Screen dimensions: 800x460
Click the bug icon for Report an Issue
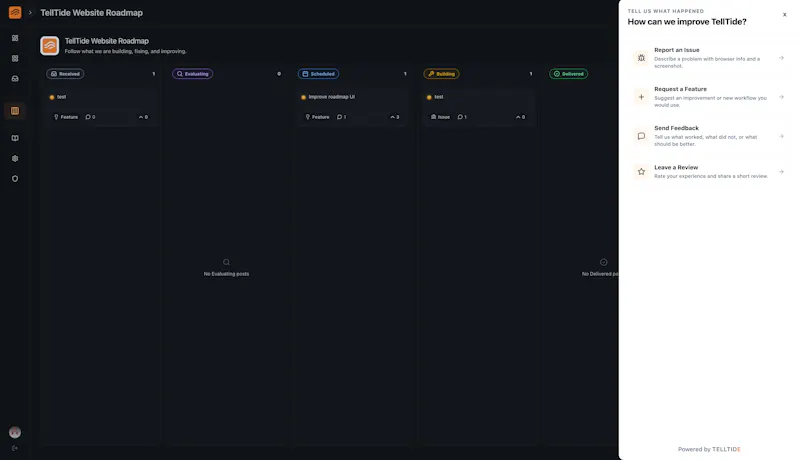(x=641, y=58)
